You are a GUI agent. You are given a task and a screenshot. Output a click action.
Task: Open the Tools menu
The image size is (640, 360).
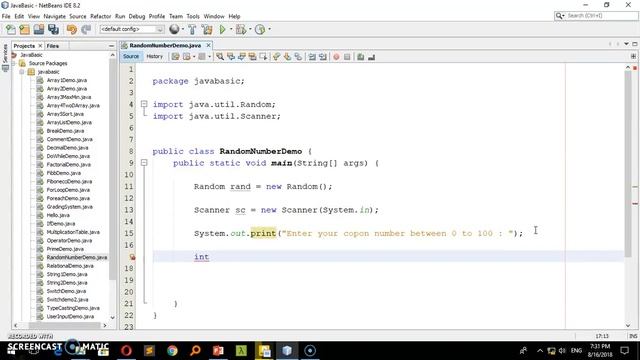(x=193, y=16)
